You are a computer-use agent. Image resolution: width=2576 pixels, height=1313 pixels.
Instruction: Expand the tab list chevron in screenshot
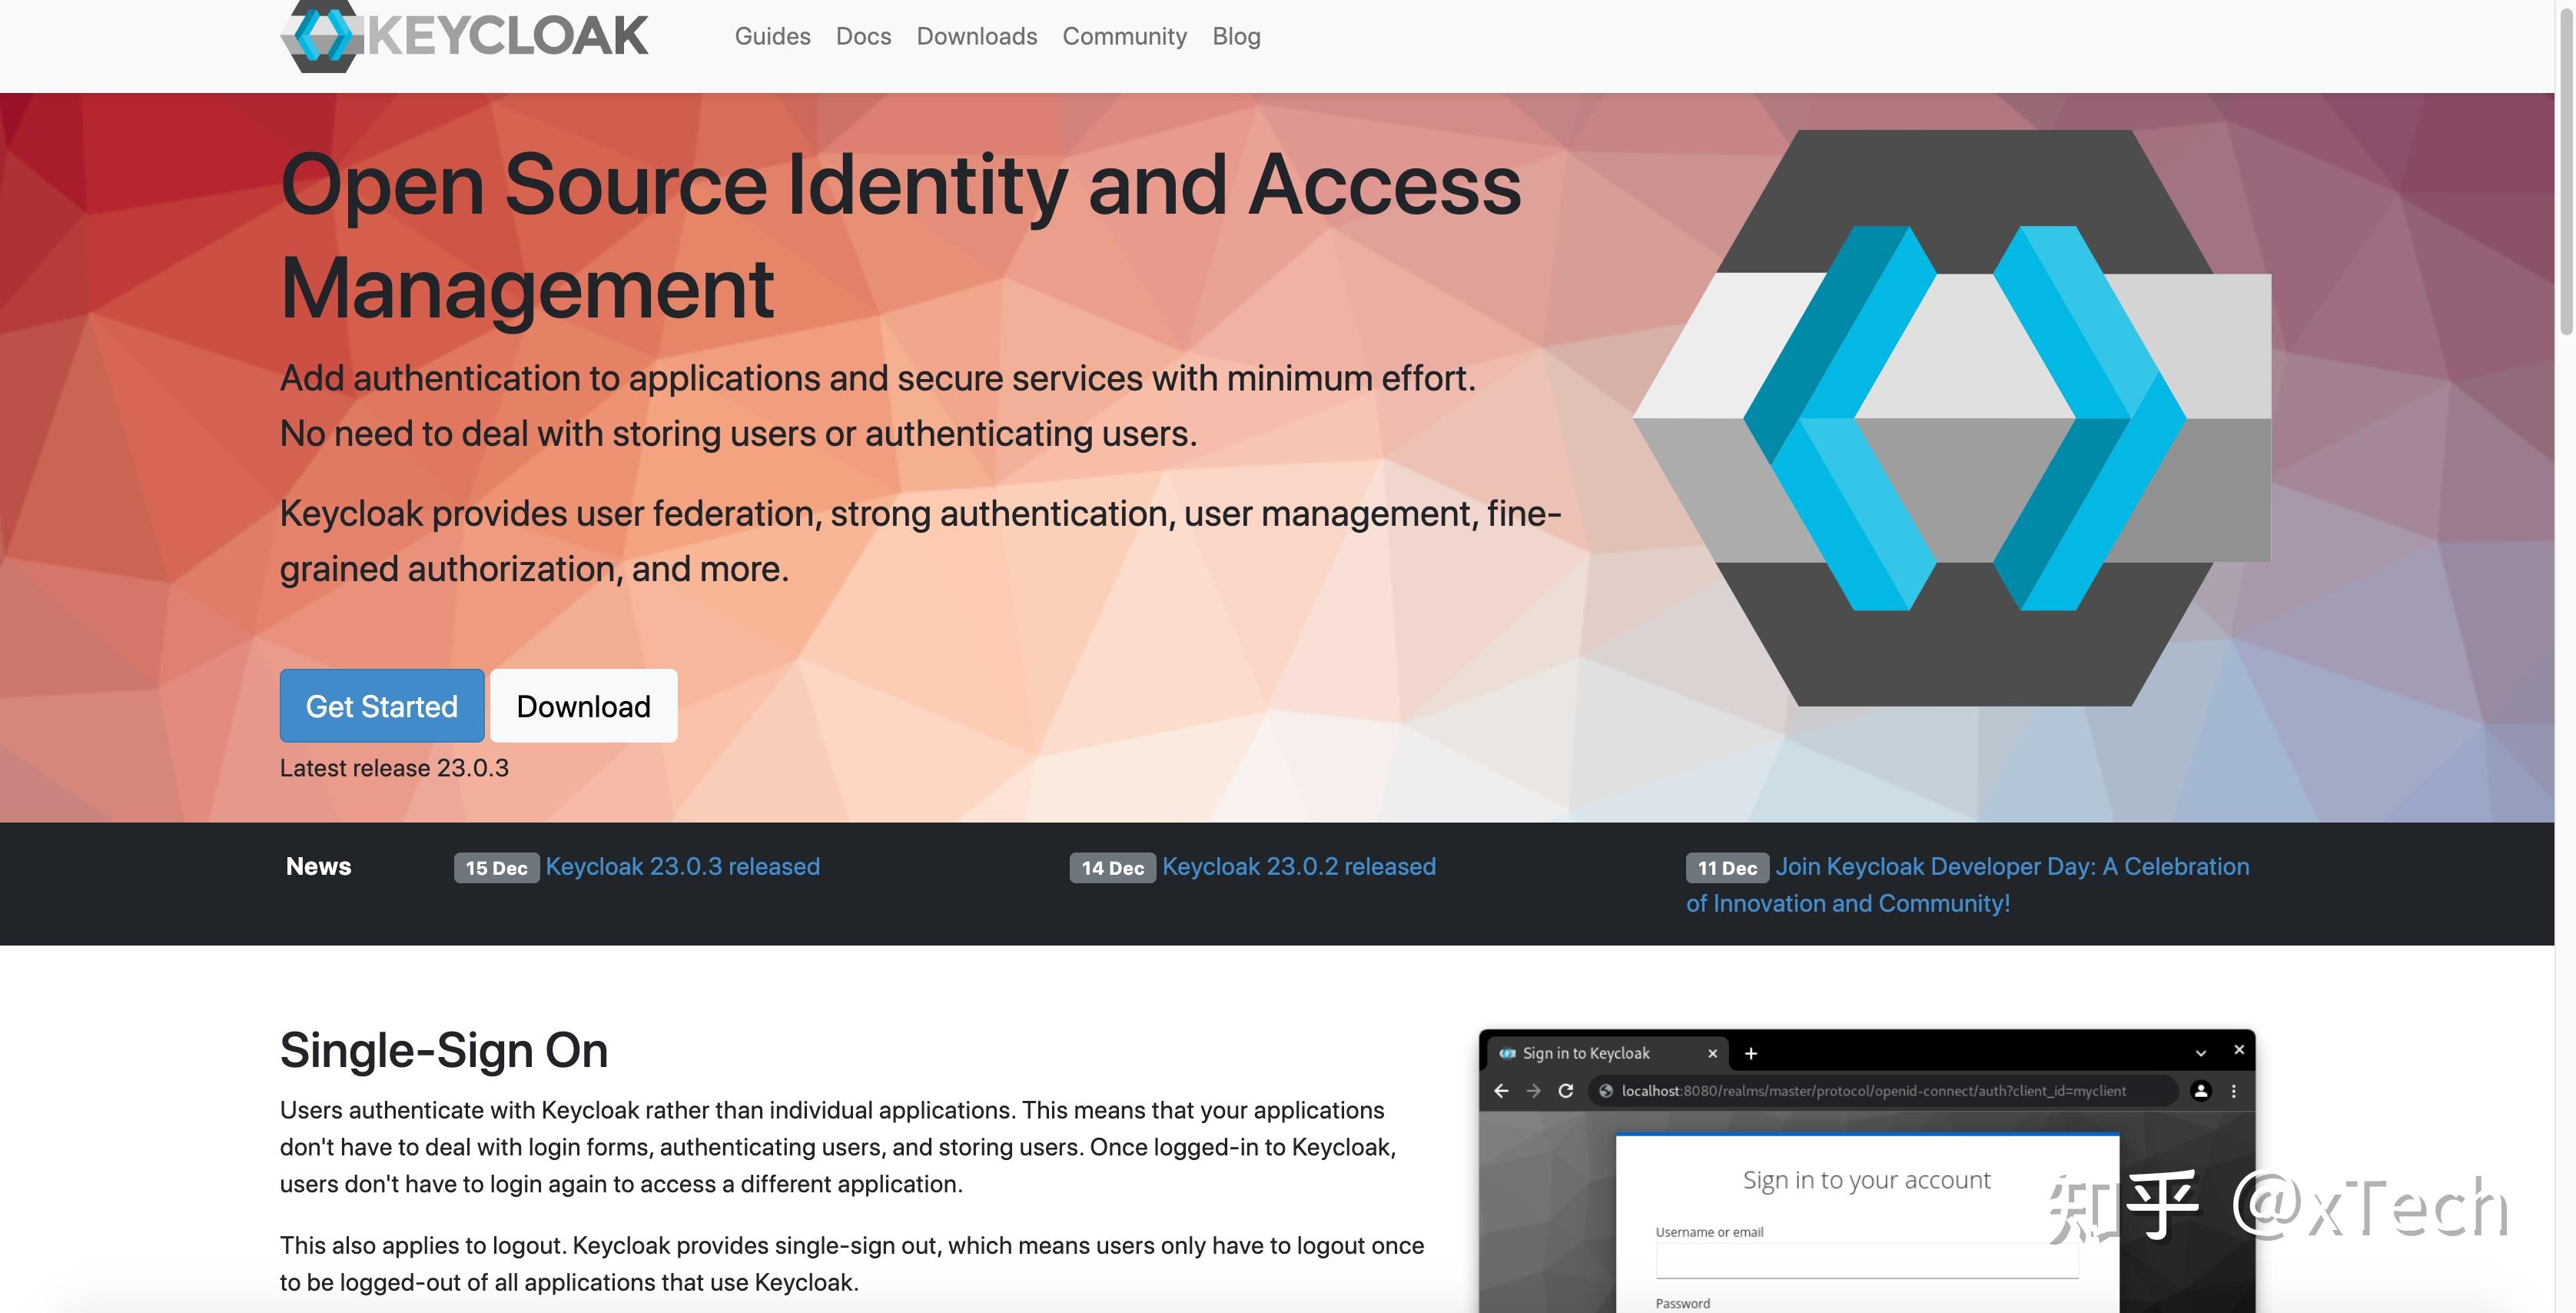(2201, 1053)
